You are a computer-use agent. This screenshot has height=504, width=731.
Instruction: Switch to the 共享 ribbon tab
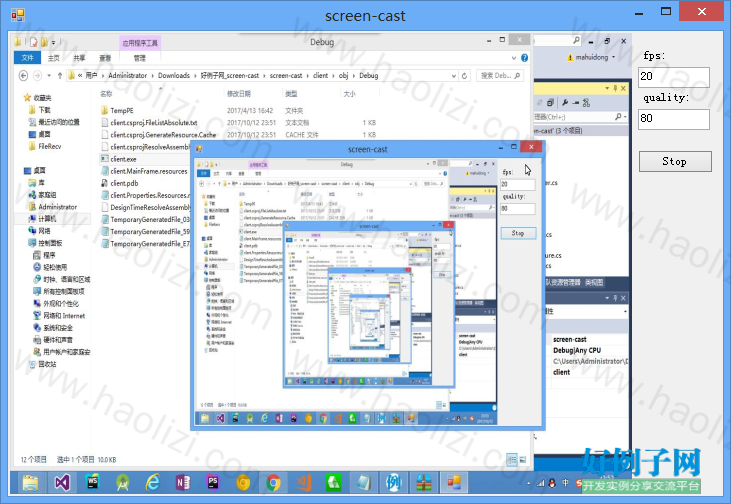(x=79, y=58)
